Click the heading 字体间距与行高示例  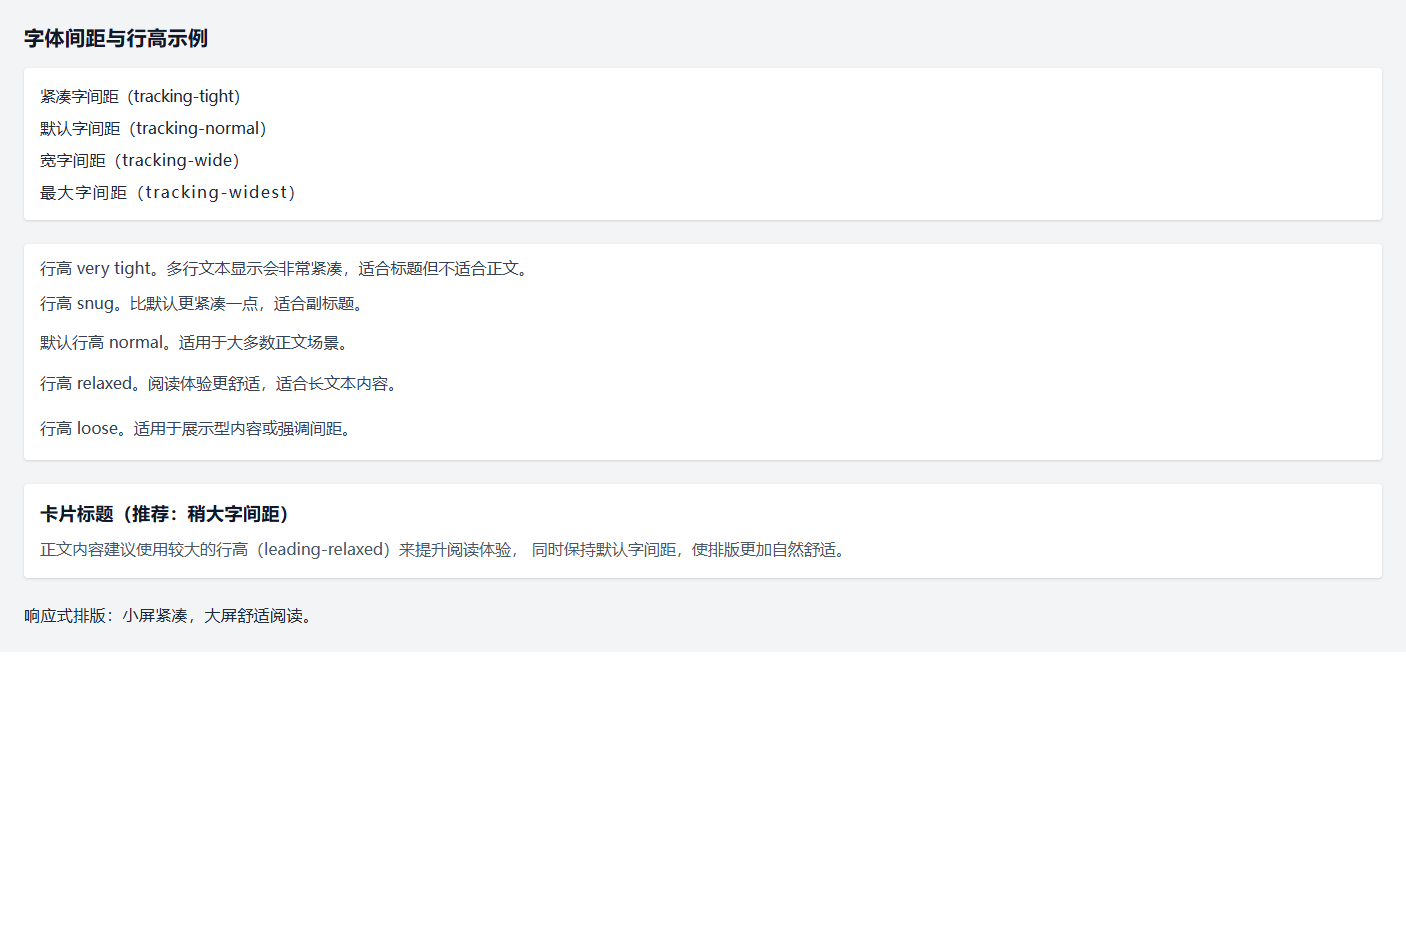click(x=116, y=39)
